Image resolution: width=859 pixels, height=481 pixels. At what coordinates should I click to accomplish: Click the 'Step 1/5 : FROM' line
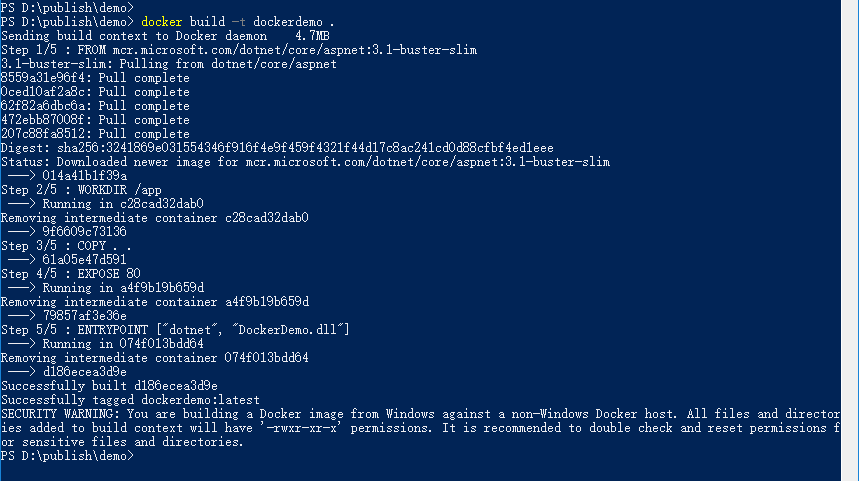pyautogui.click(x=239, y=50)
